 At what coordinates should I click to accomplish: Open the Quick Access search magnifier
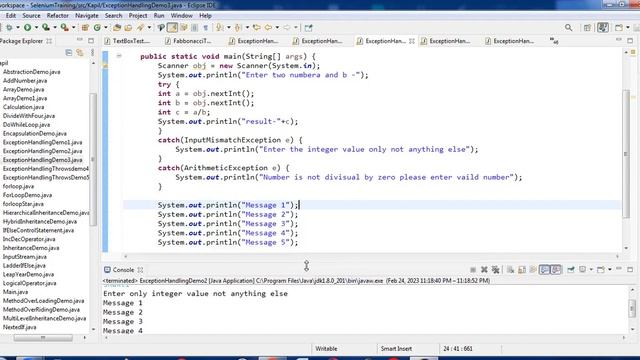tap(569, 28)
